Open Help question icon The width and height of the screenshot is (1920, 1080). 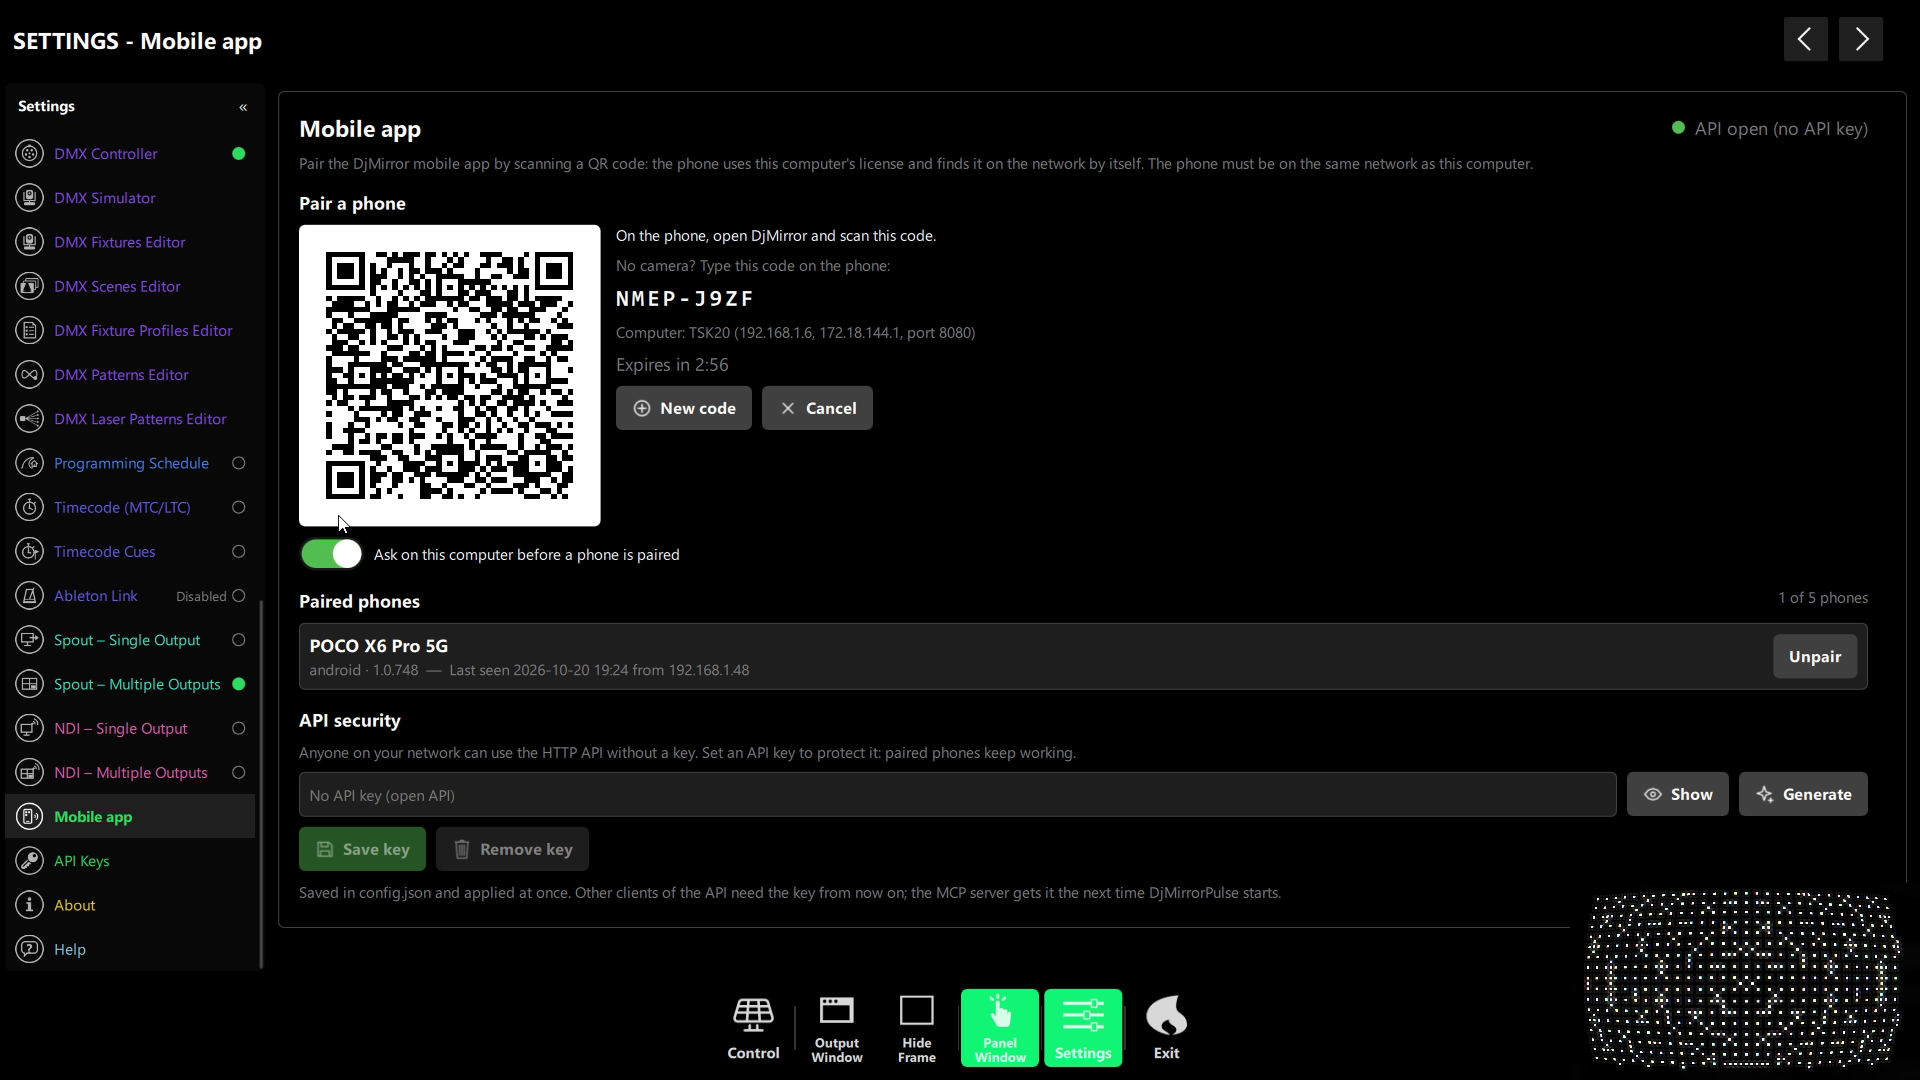tap(30, 949)
